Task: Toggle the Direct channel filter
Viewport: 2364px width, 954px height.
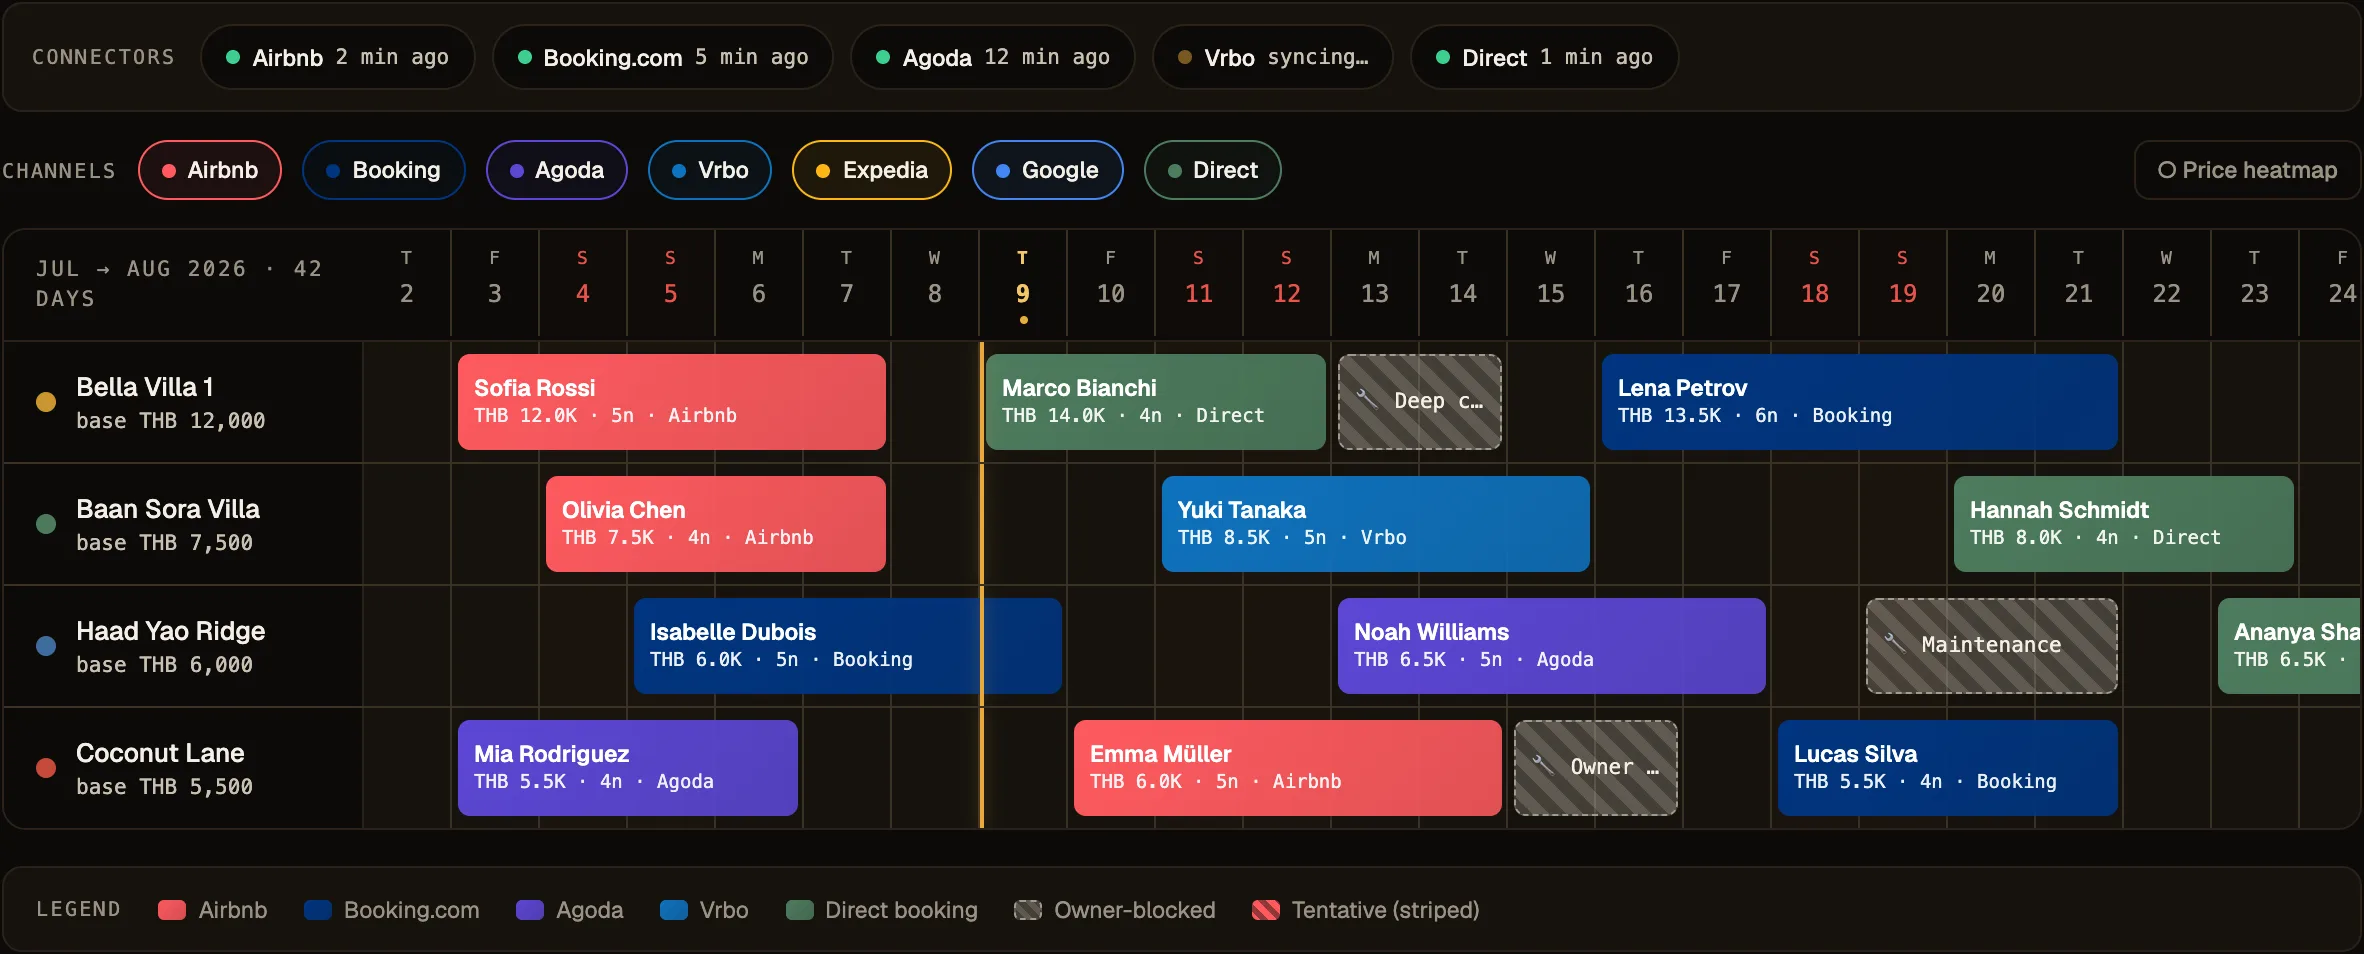Action: [x=1213, y=170]
